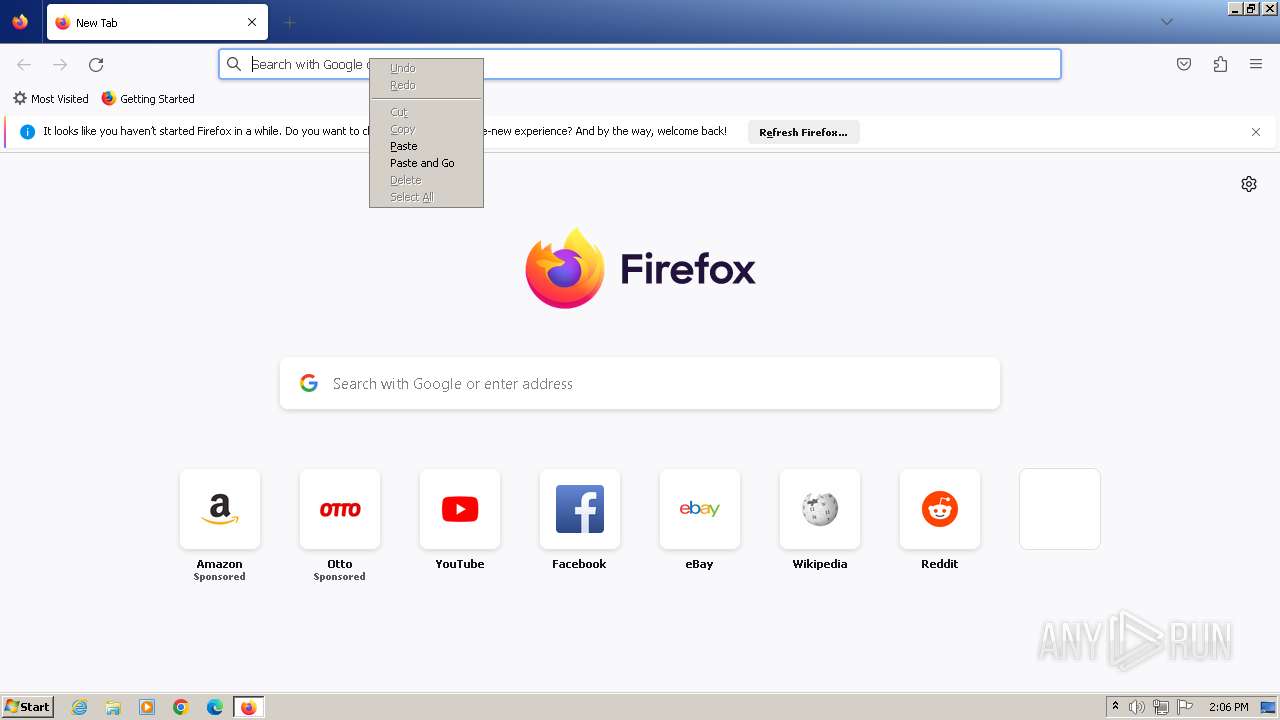Launch Microsoft Edge from taskbar

click(215, 707)
